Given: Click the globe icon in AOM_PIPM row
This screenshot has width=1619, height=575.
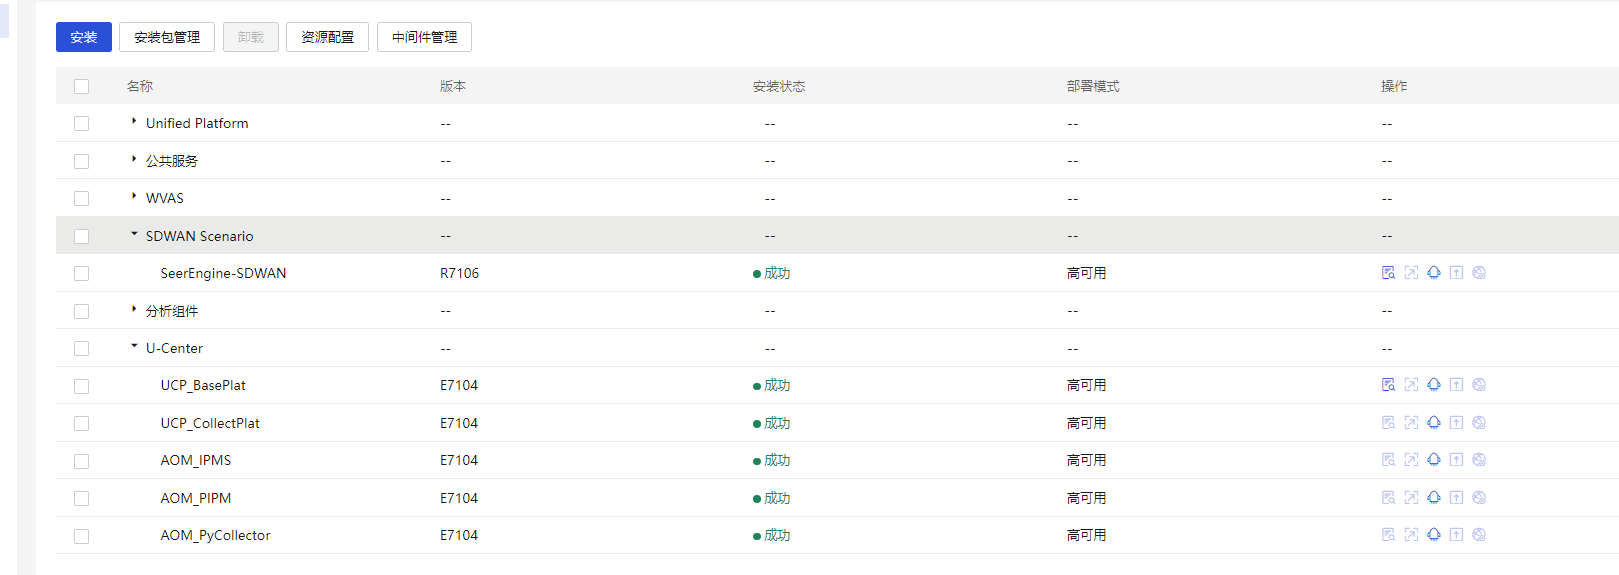Looking at the screenshot, I should [x=1479, y=498].
